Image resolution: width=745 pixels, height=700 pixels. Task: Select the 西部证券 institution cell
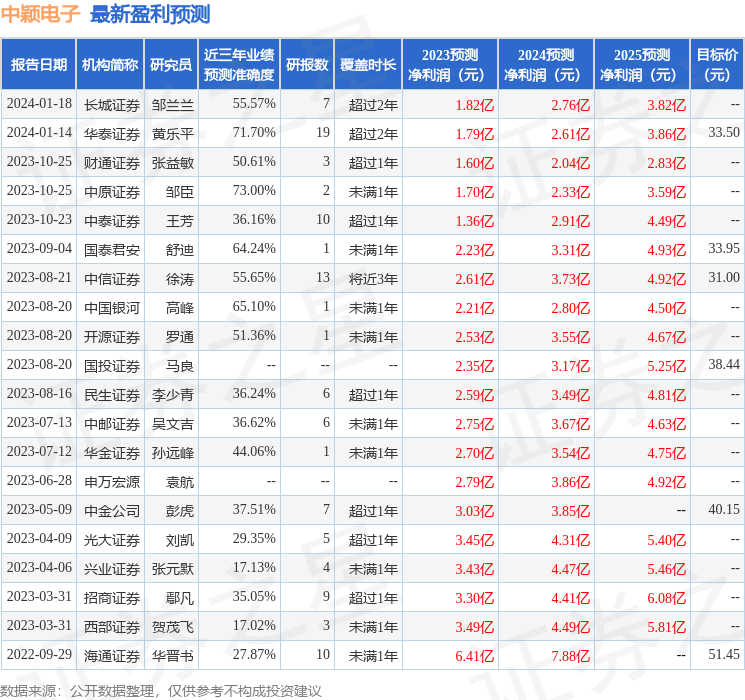point(112,627)
